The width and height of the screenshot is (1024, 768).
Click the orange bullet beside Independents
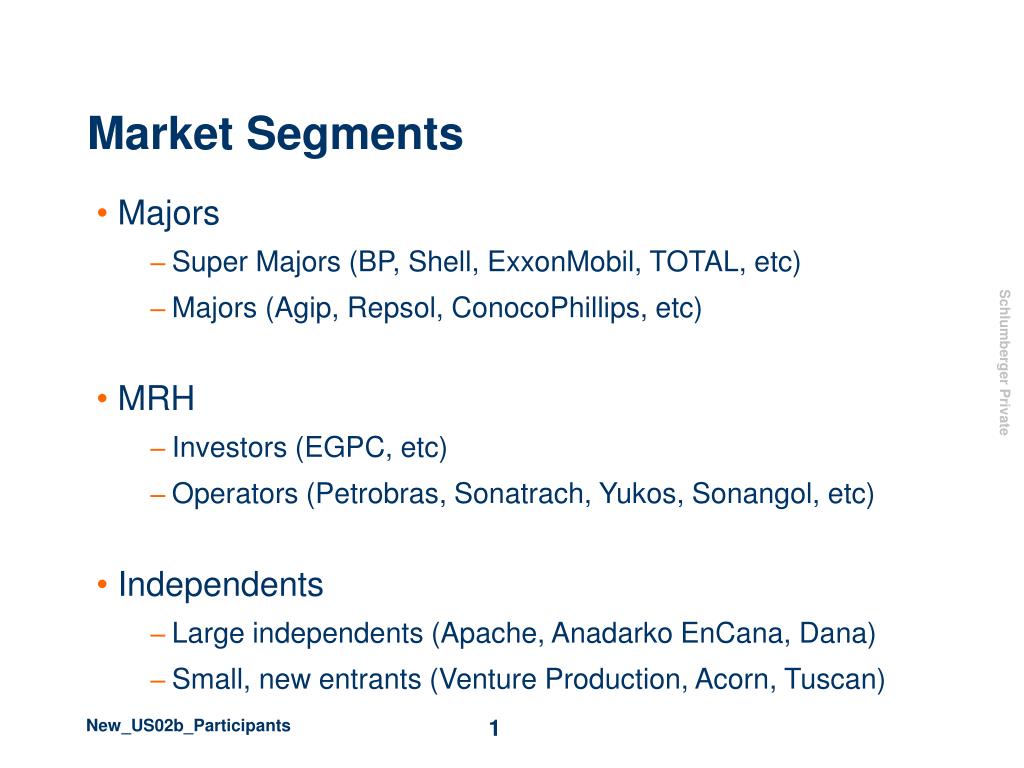pos(102,584)
